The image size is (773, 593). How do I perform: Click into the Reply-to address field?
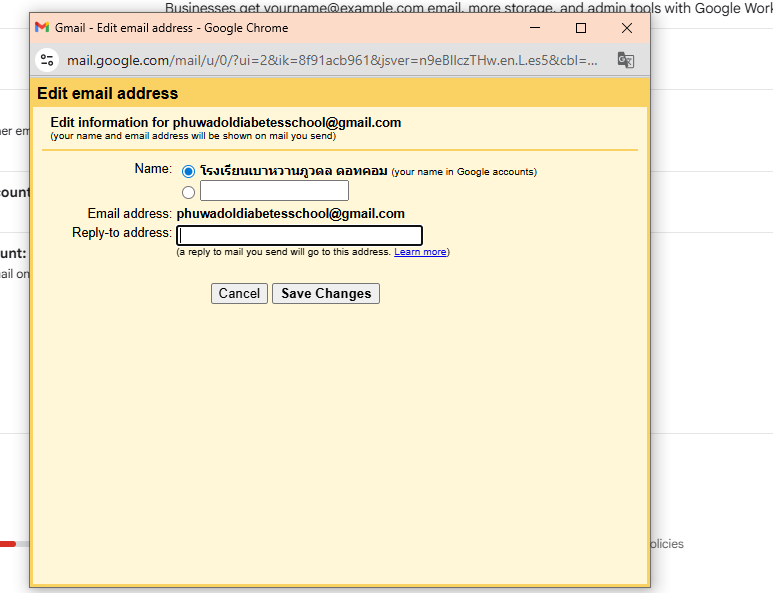pos(299,236)
